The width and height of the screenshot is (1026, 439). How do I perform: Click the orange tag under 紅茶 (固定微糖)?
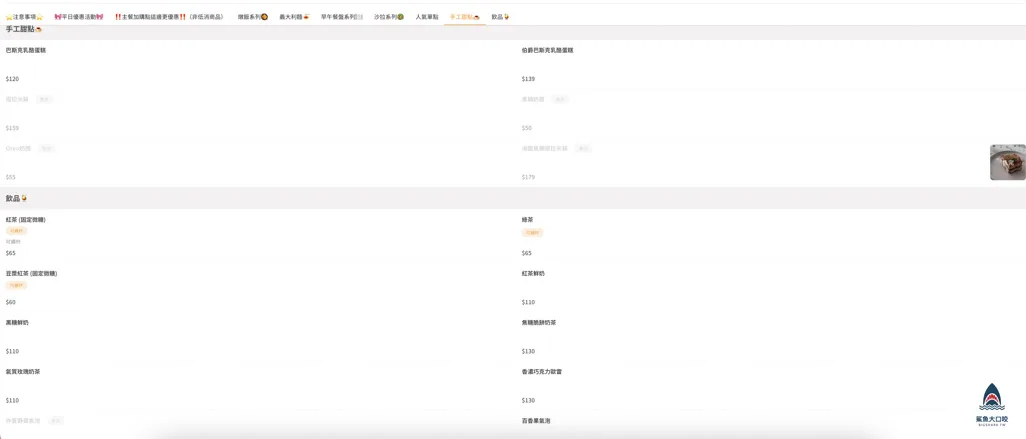pyautogui.click(x=16, y=231)
